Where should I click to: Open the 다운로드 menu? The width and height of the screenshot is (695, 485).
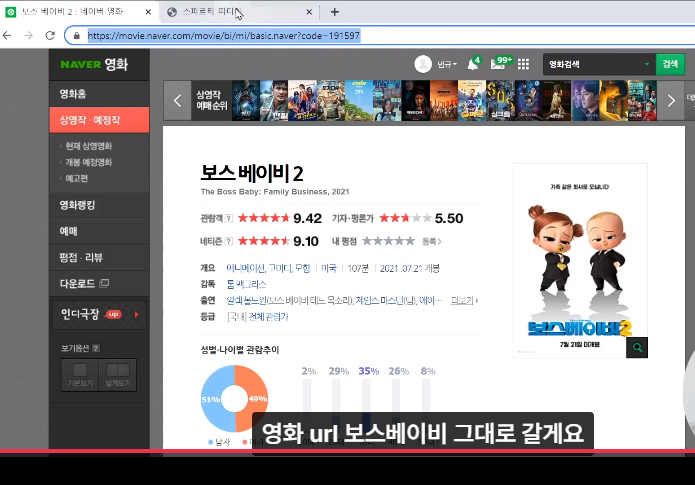click(x=99, y=283)
